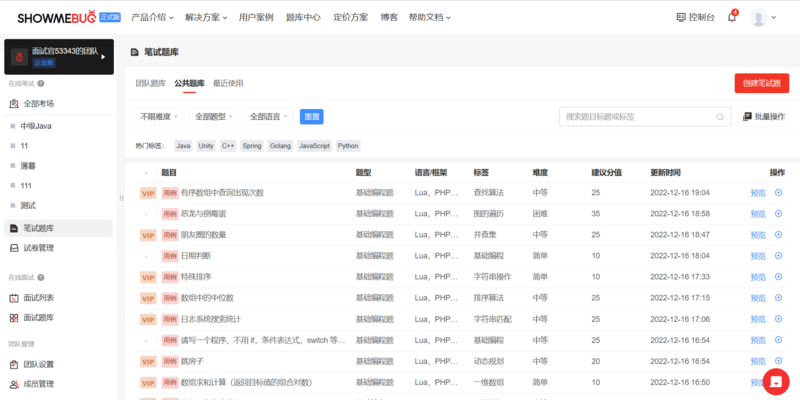The image size is (800, 400).
Task: Add question 日期判断 with plus icon
Action: (x=778, y=255)
